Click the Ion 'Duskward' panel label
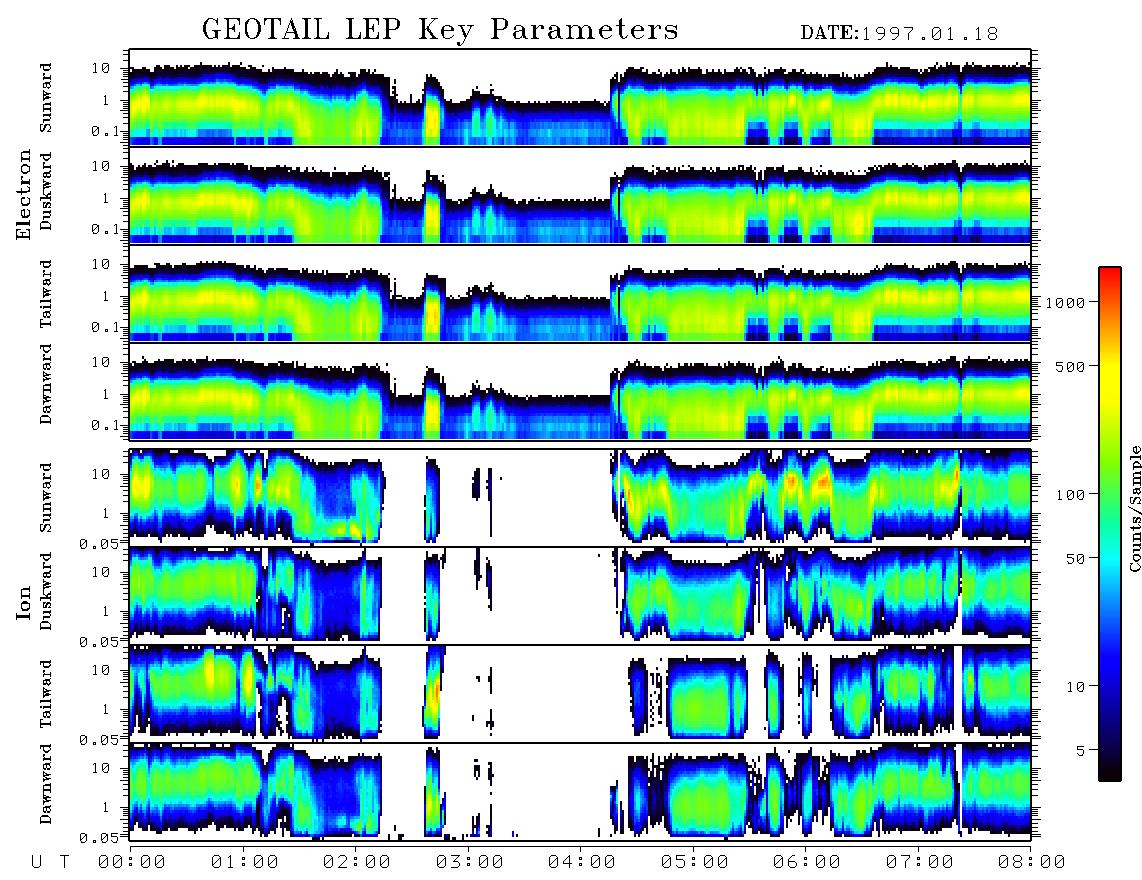 pos(46,591)
